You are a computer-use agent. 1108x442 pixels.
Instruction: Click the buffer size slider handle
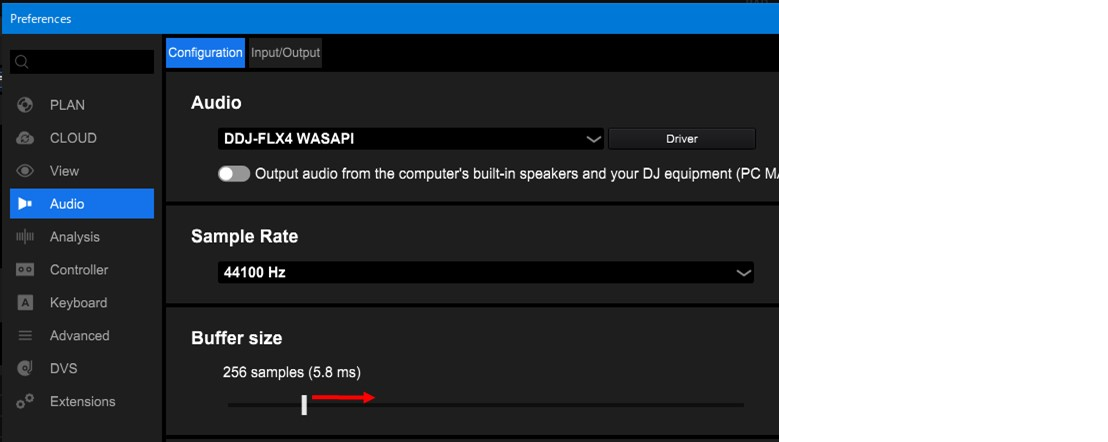point(304,404)
